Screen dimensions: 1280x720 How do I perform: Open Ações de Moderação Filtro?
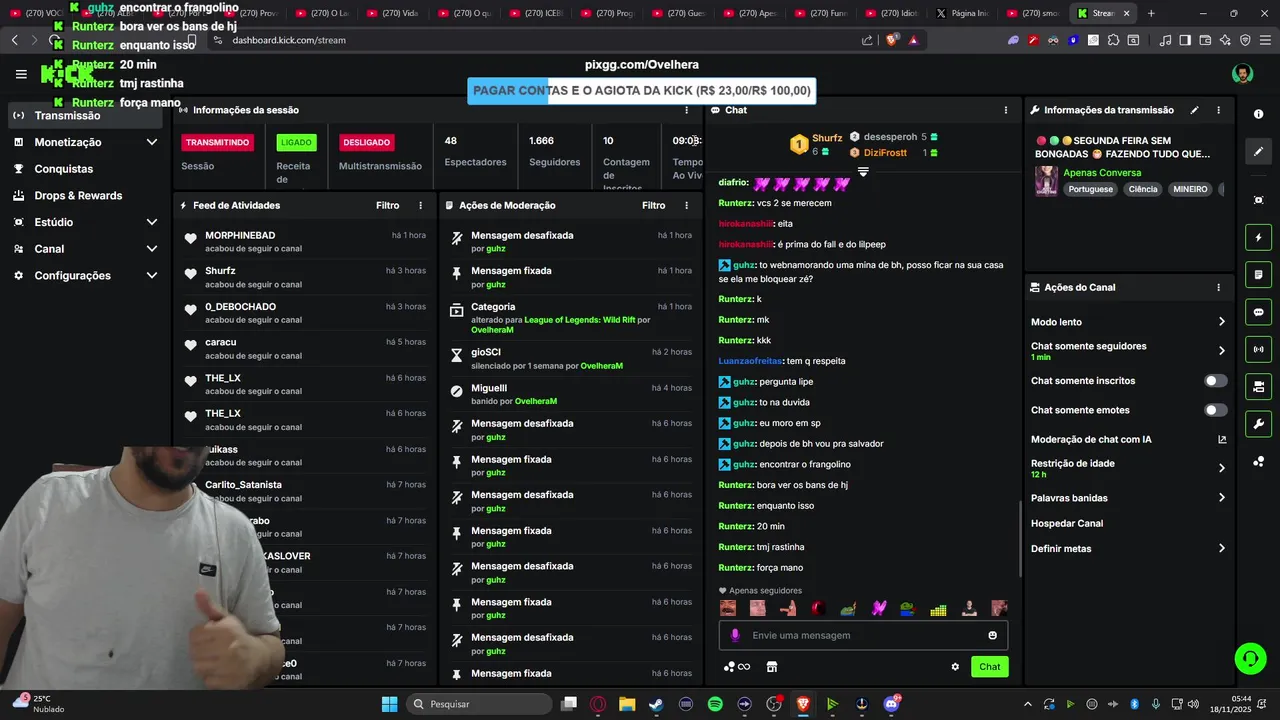click(x=653, y=205)
